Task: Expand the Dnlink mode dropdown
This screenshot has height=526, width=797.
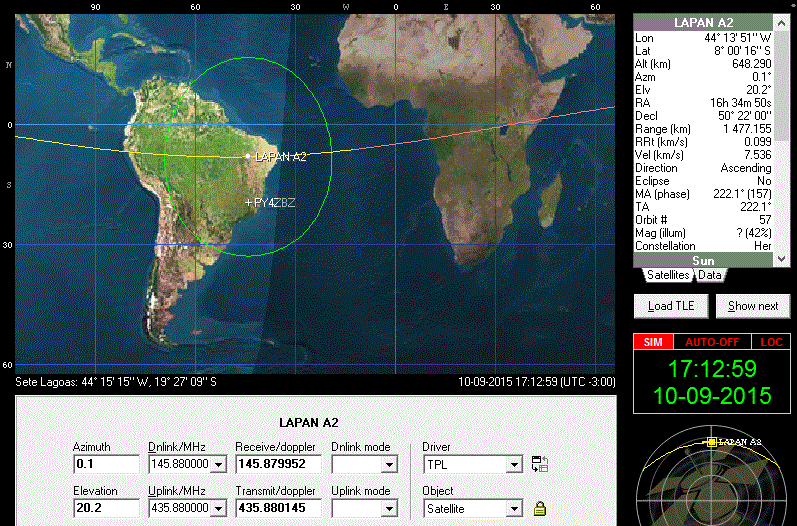Action: click(389, 465)
